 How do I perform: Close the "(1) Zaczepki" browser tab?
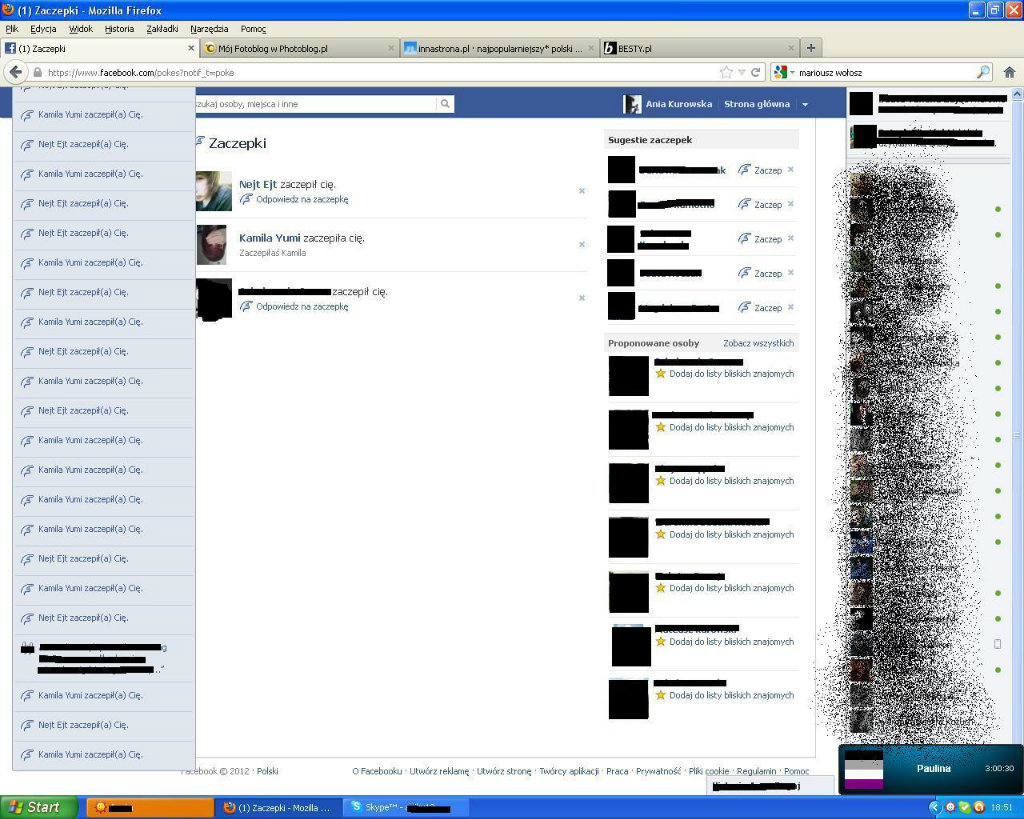pyautogui.click(x=191, y=48)
